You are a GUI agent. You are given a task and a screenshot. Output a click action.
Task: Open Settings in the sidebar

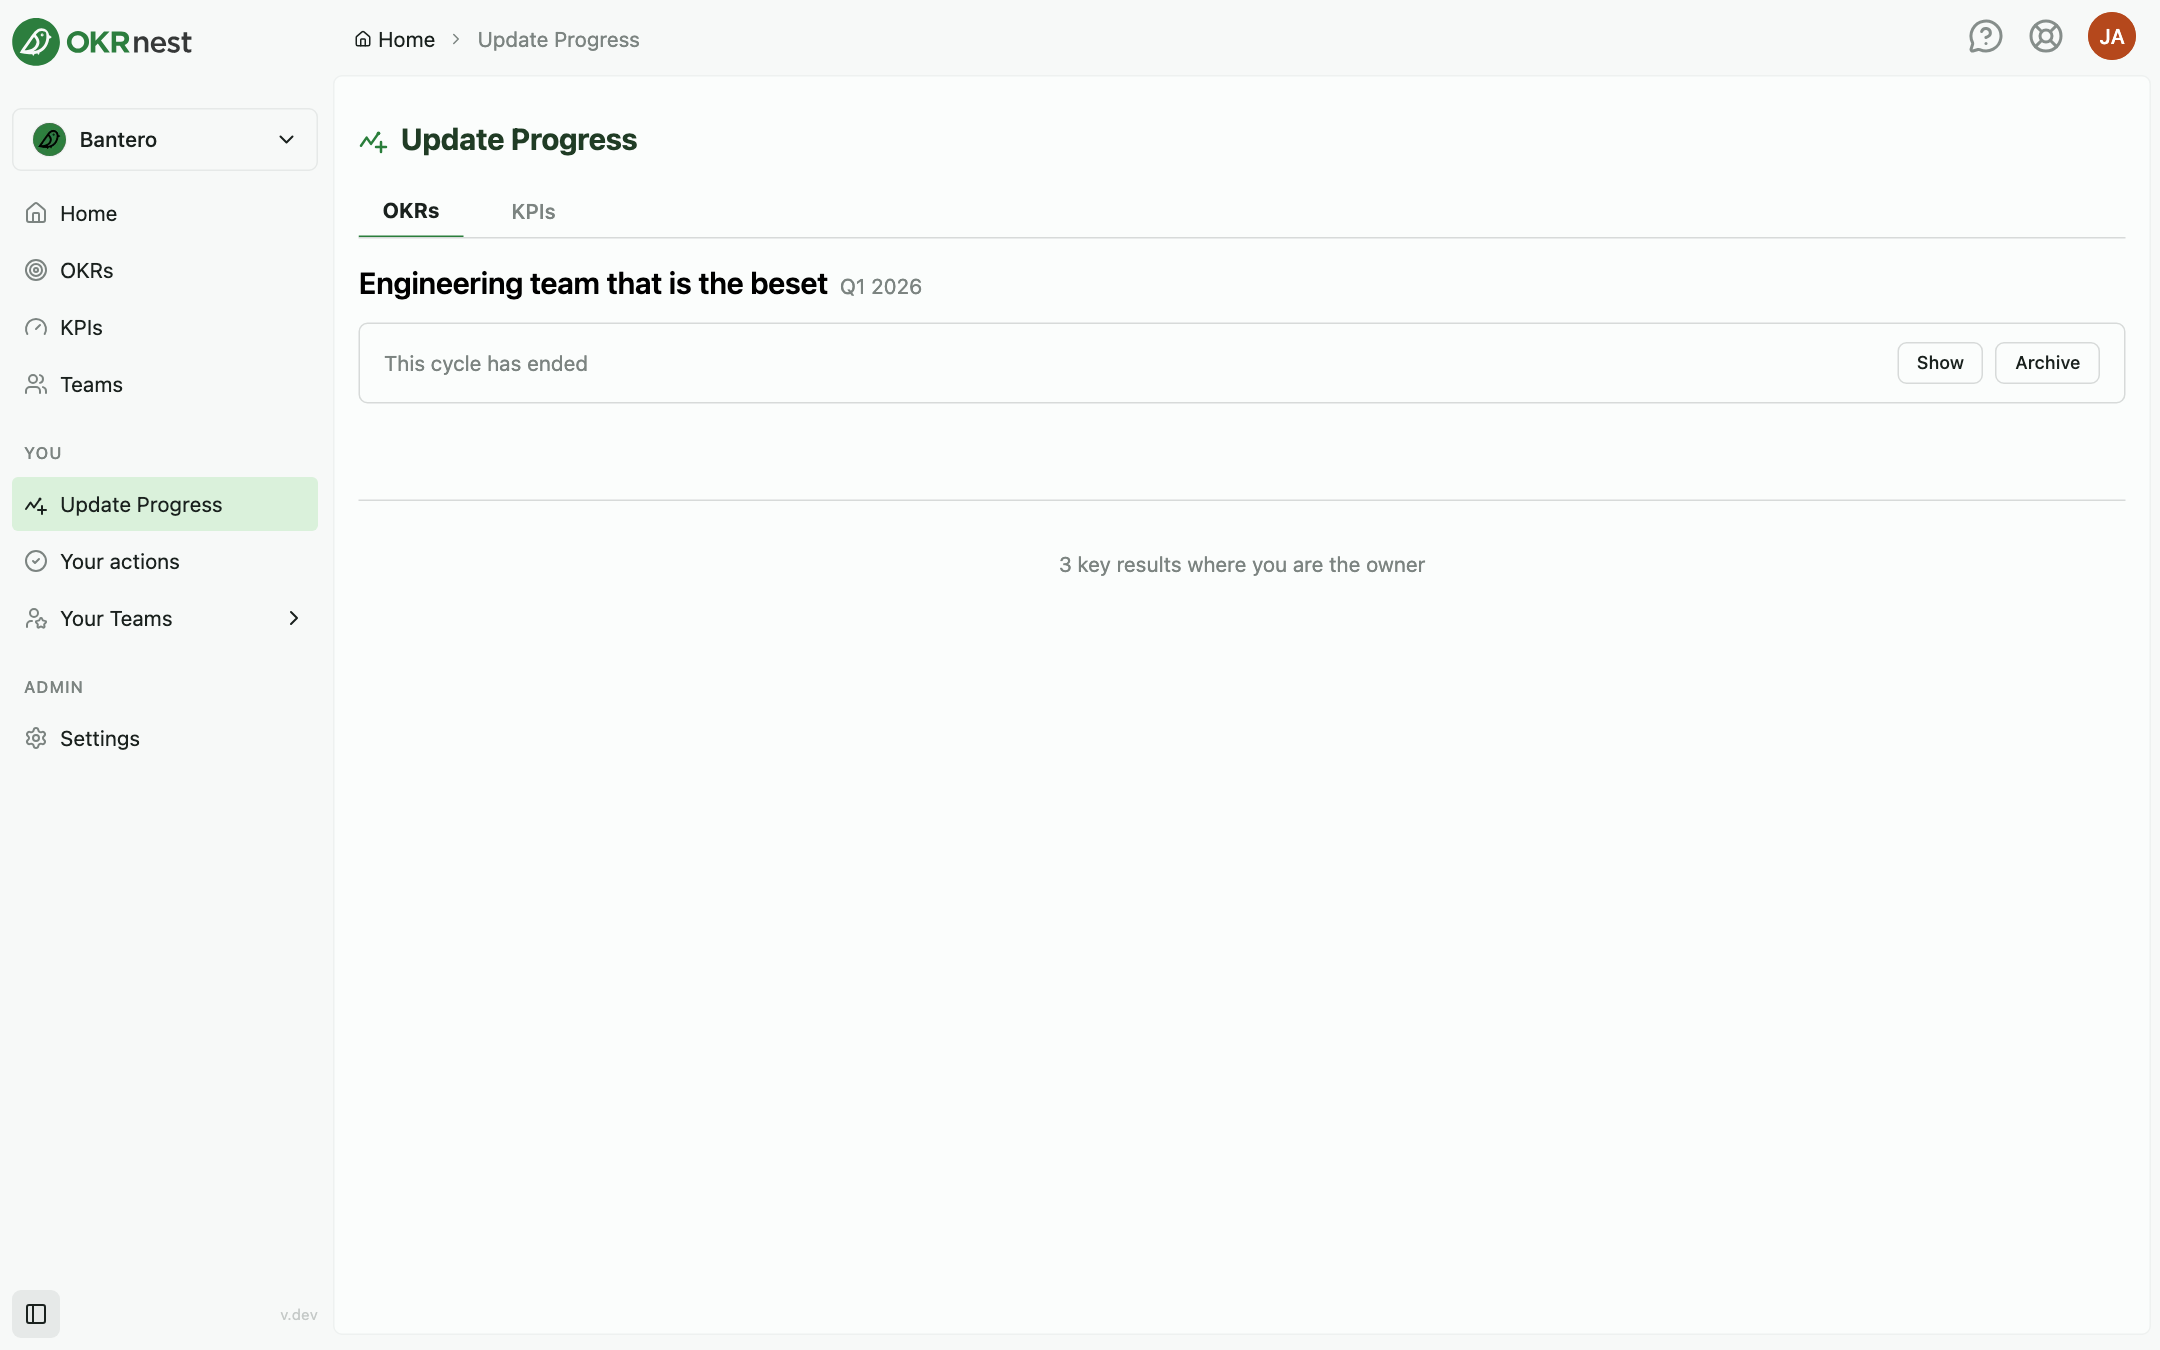(x=165, y=738)
